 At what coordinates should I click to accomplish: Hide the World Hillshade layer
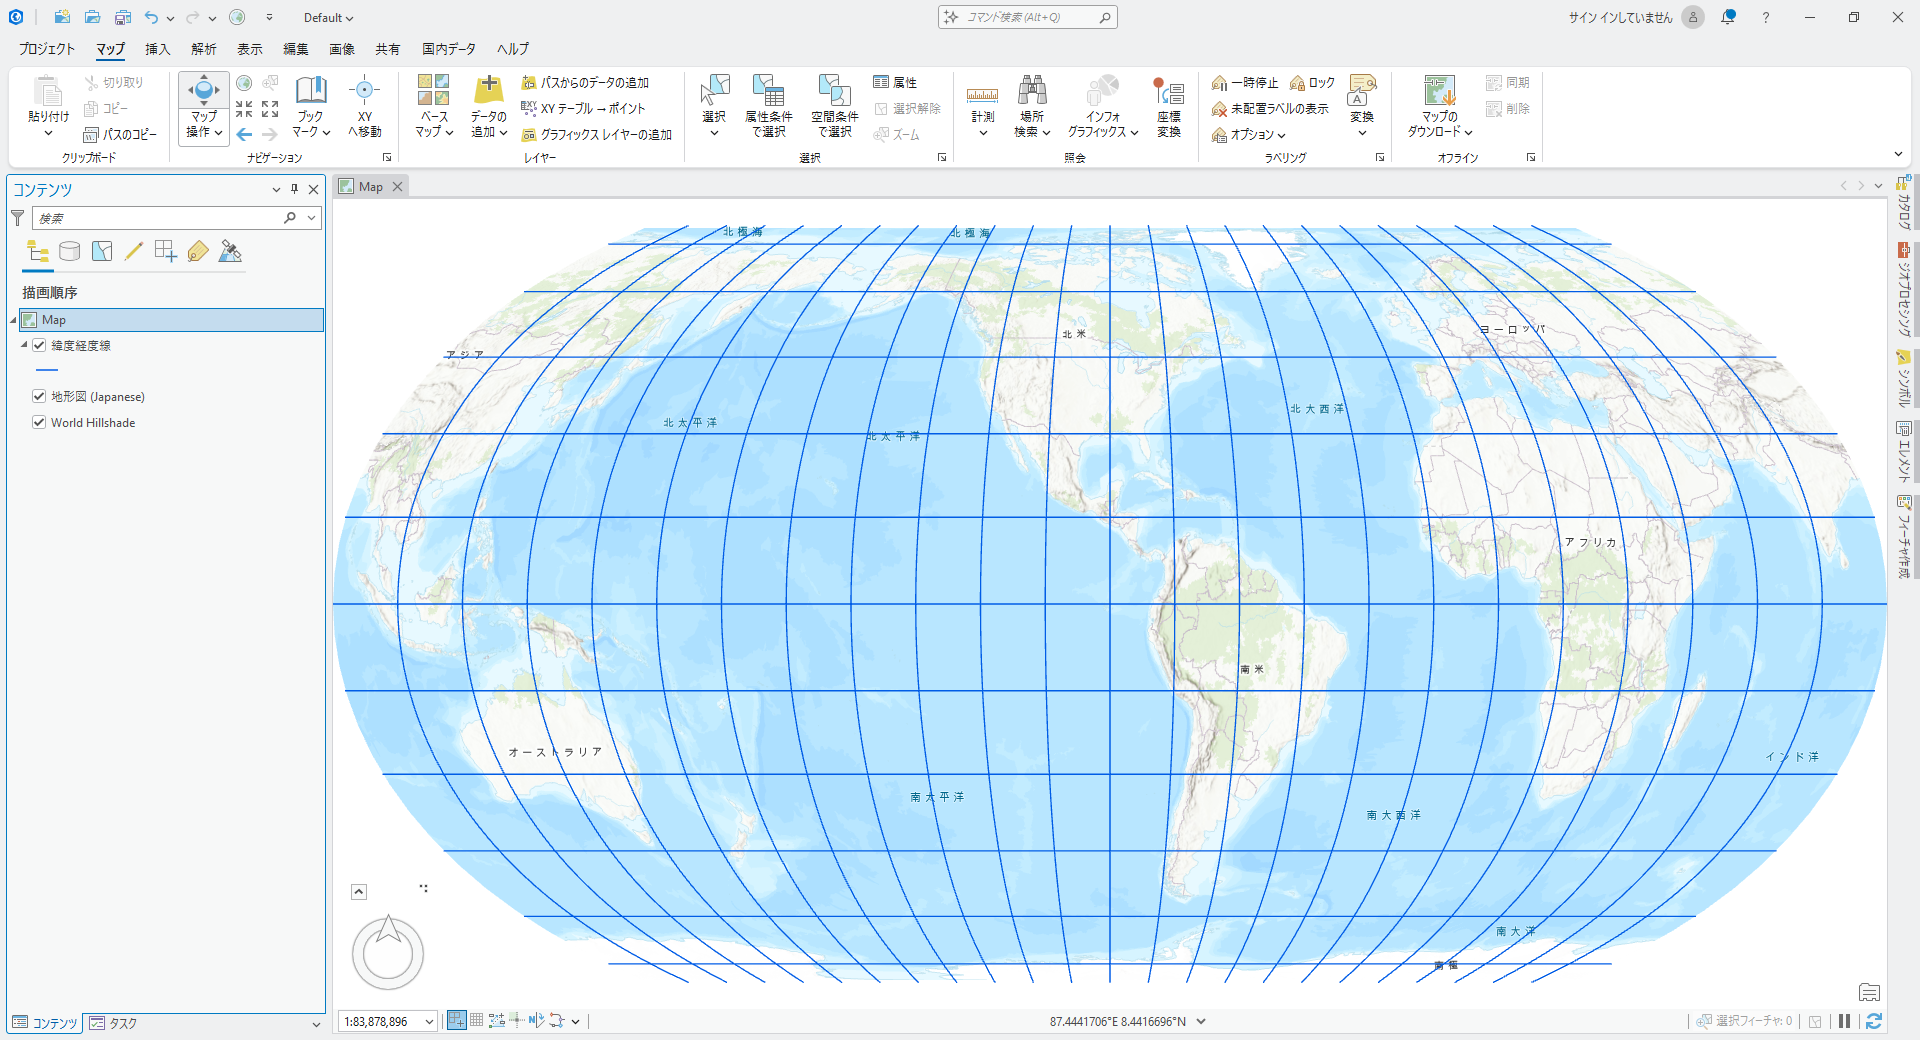click(x=40, y=423)
